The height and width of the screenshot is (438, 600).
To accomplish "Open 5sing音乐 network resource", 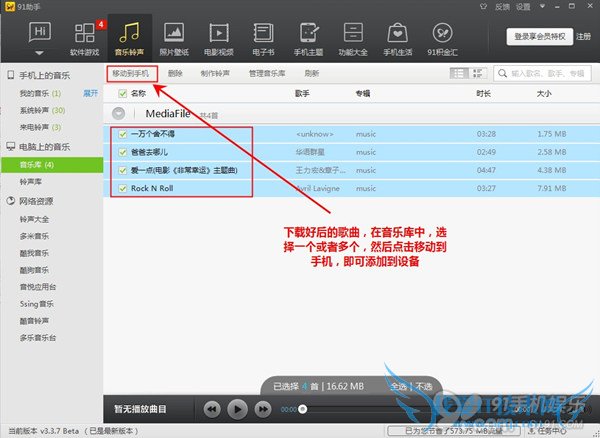I will click(x=37, y=304).
